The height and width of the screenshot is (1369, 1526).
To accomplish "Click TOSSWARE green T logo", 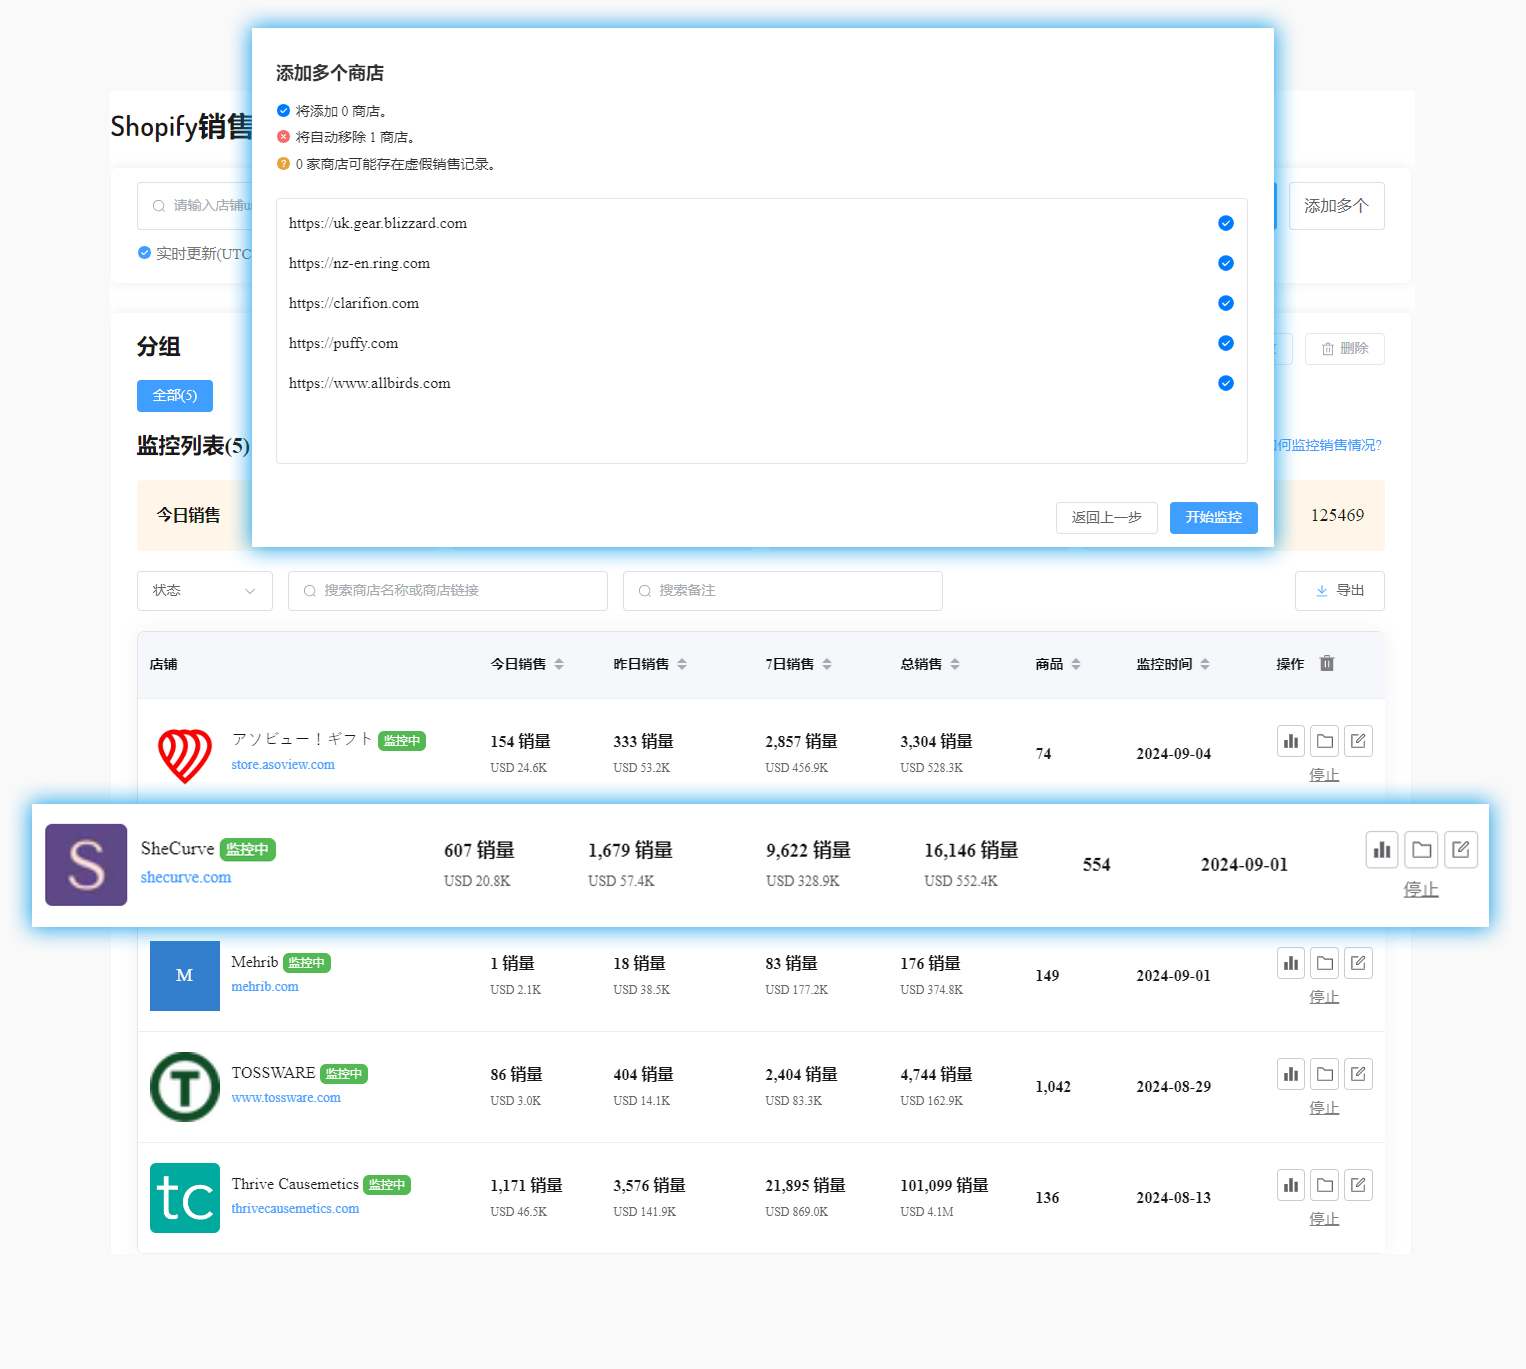I will coord(185,1087).
